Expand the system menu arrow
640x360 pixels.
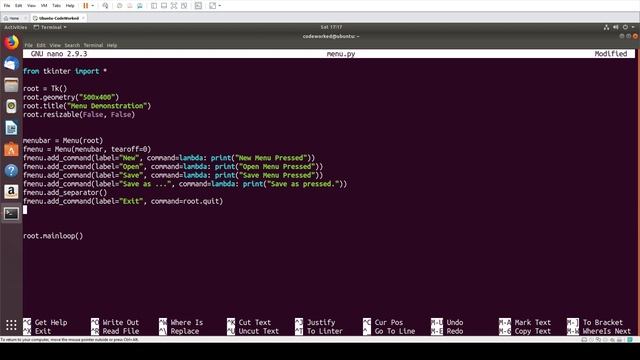[633, 27]
